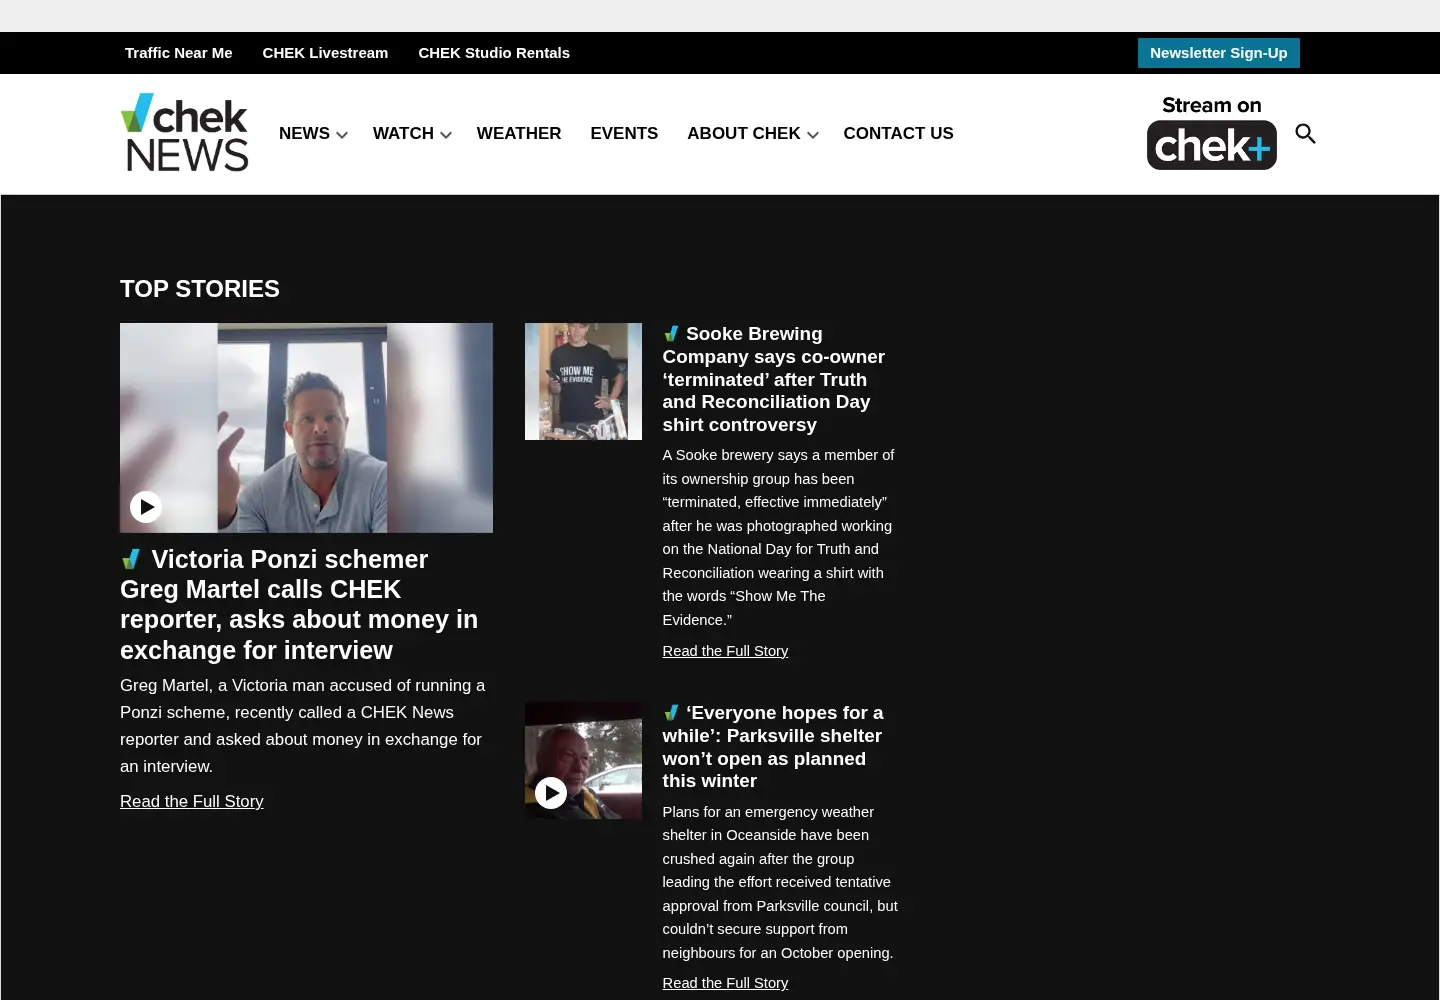Viewport: 1440px width, 1000px height.
Task: Play the Greg Martel video
Action: pos(146,507)
